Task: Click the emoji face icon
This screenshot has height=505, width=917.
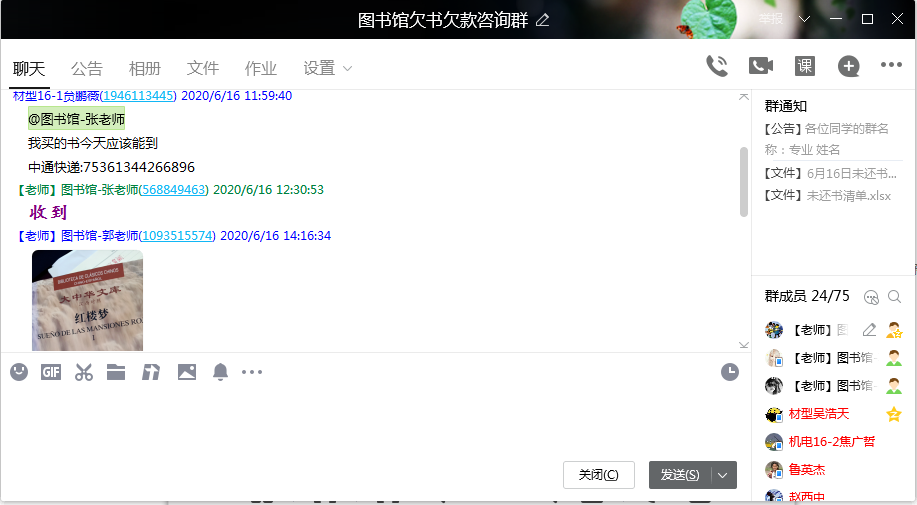Action: [x=19, y=372]
